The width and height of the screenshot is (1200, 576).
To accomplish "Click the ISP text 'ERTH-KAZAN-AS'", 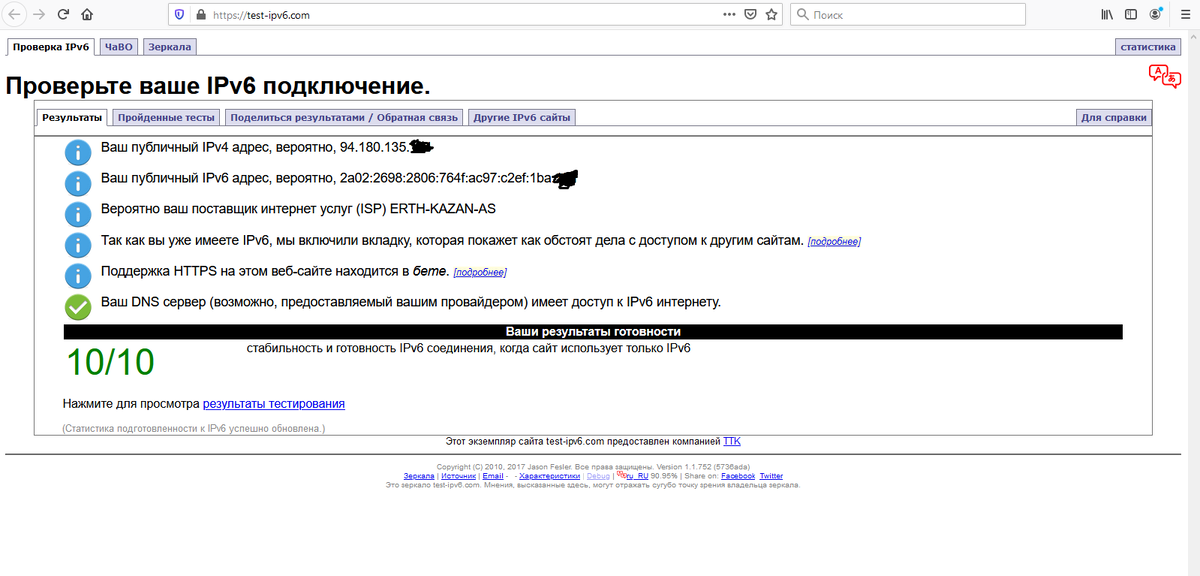I will point(442,210).
